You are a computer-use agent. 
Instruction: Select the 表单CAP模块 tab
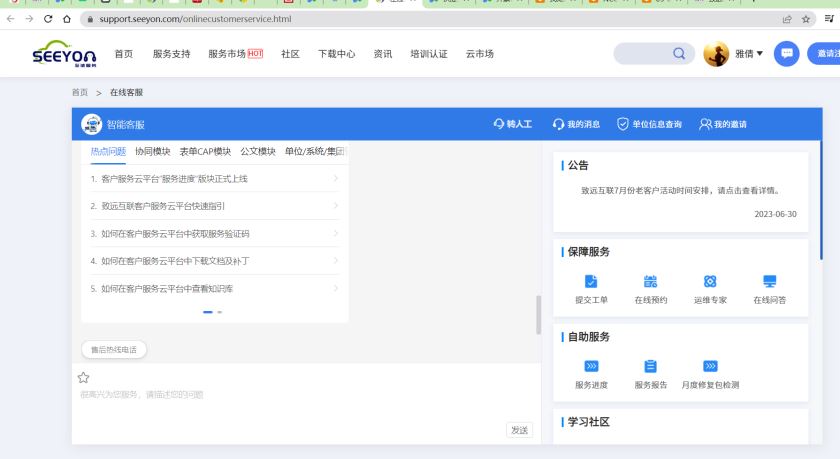tap(205, 152)
